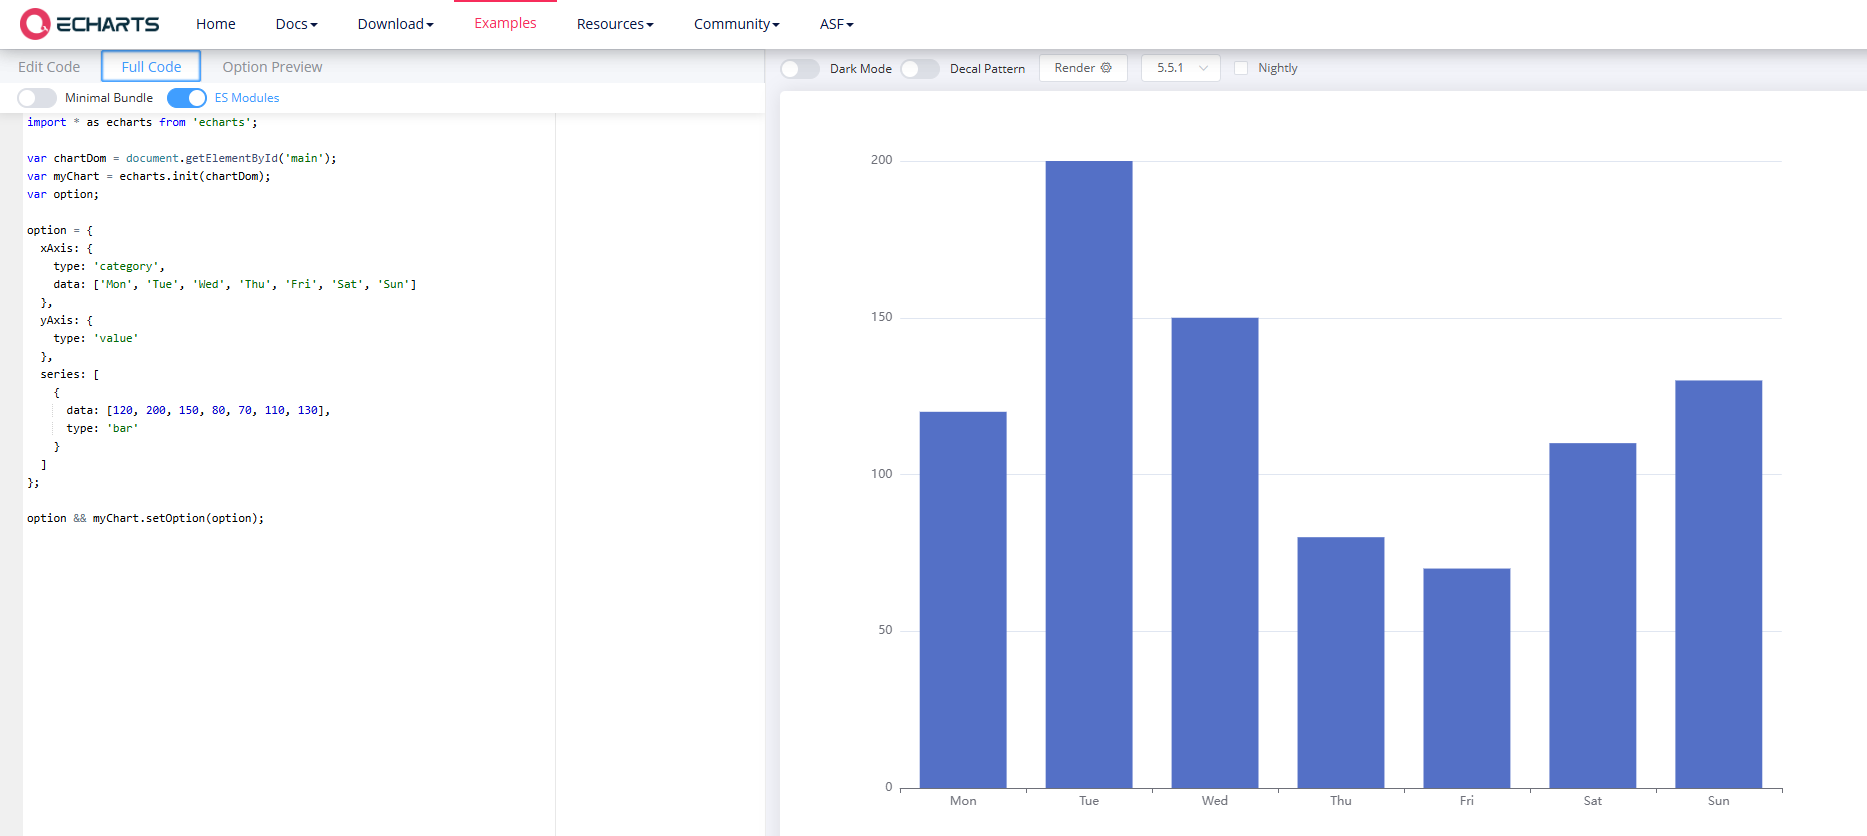This screenshot has height=836, width=1867.
Task: Click the myChart.setOption code line
Action: 146,518
